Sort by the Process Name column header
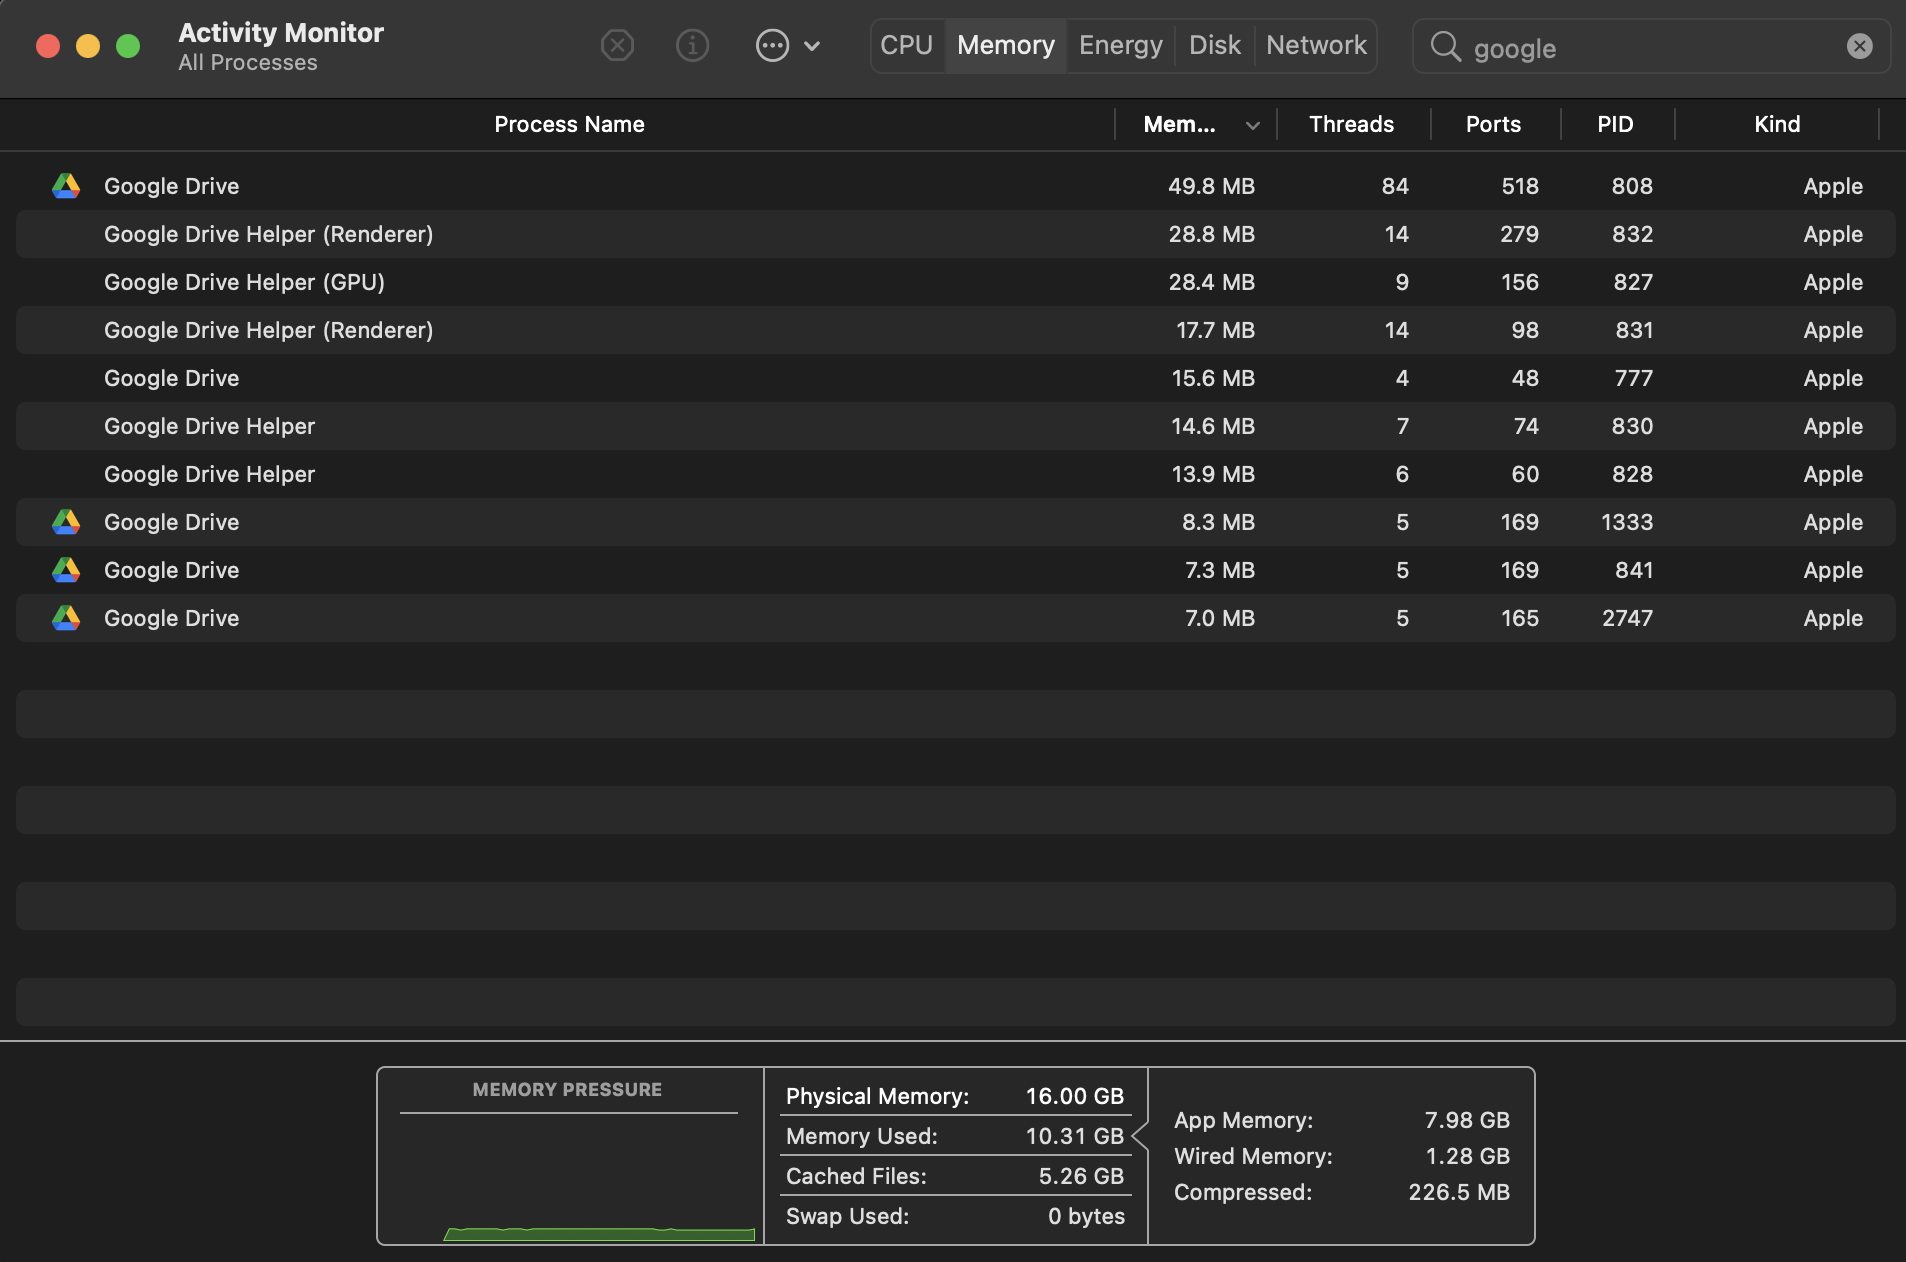Image resolution: width=1906 pixels, height=1262 pixels. [x=569, y=124]
